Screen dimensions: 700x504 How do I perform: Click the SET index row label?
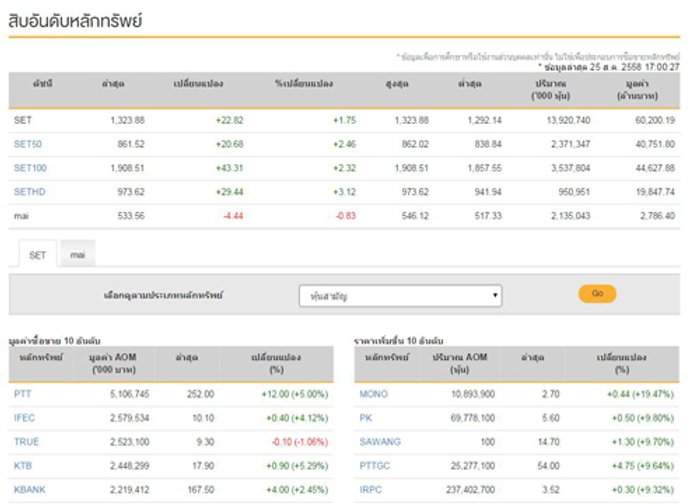23,121
